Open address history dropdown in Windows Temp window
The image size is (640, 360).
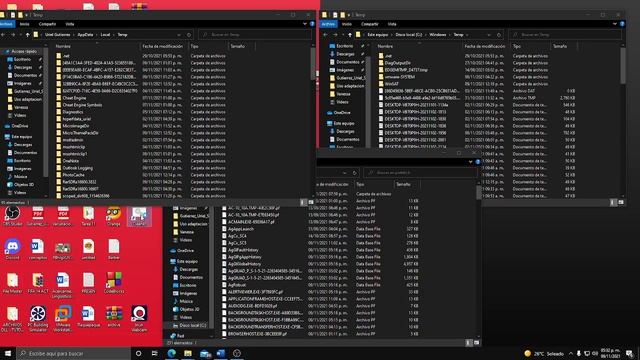point(489,35)
